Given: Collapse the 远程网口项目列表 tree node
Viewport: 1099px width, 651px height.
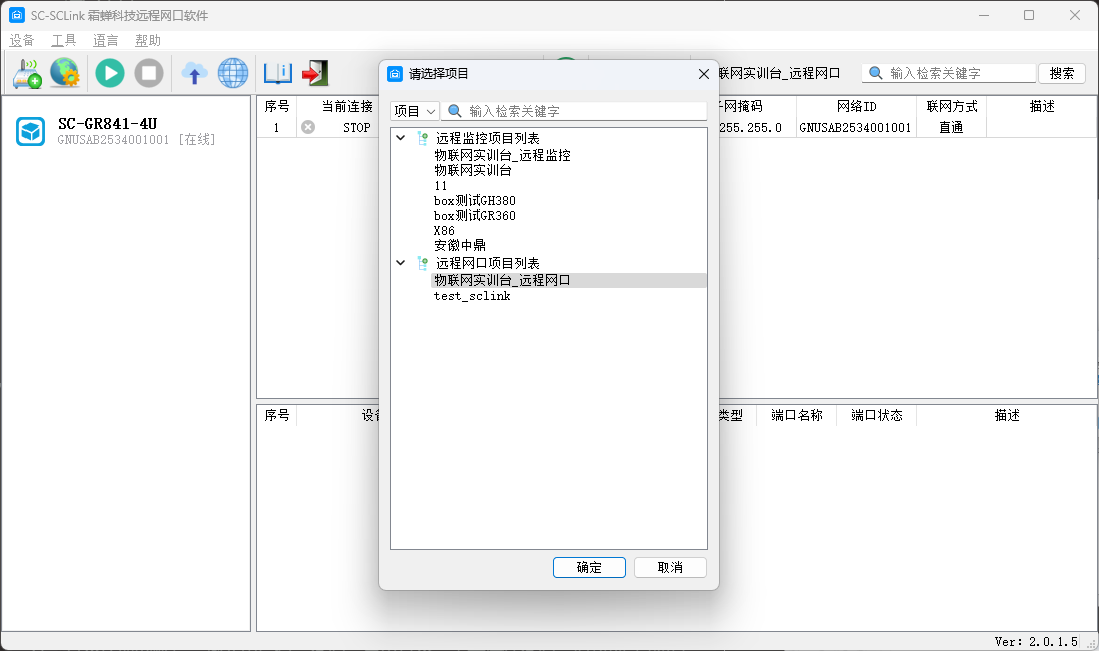Looking at the screenshot, I should 401,263.
